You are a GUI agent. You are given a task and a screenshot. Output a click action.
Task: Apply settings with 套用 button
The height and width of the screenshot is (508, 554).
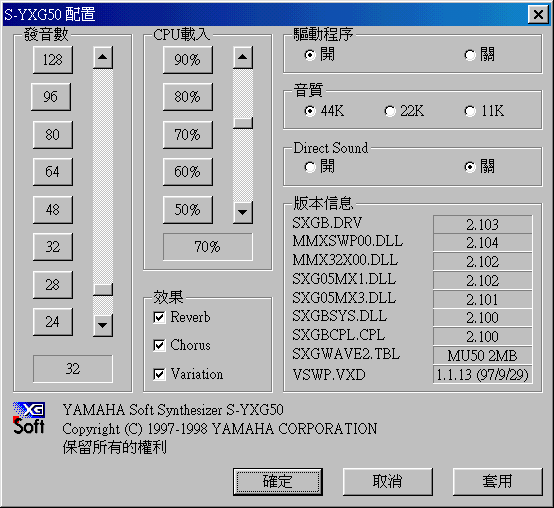497,482
